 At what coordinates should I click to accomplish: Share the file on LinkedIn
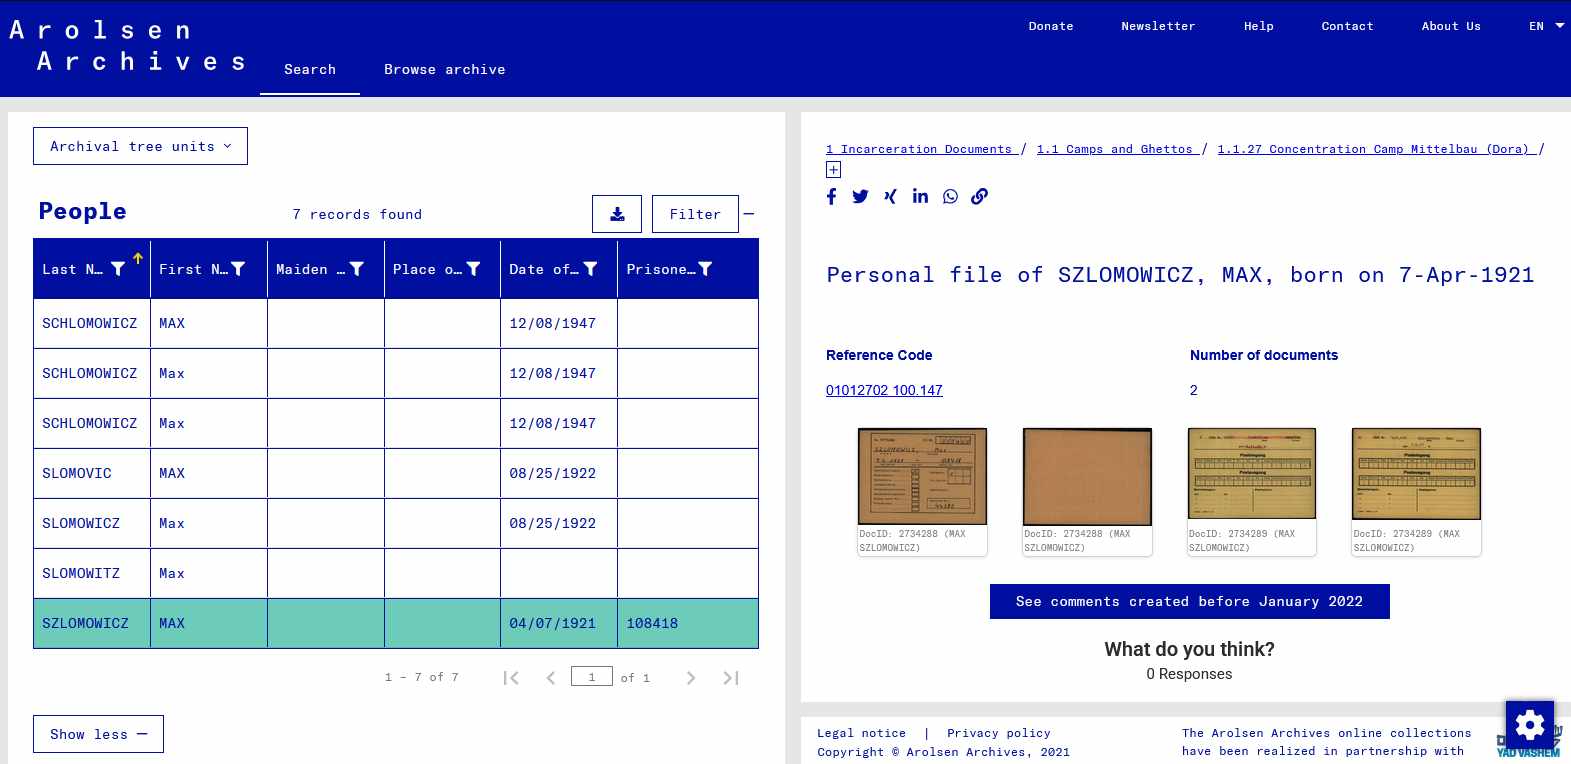pyautogui.click(x=920, y=197)
